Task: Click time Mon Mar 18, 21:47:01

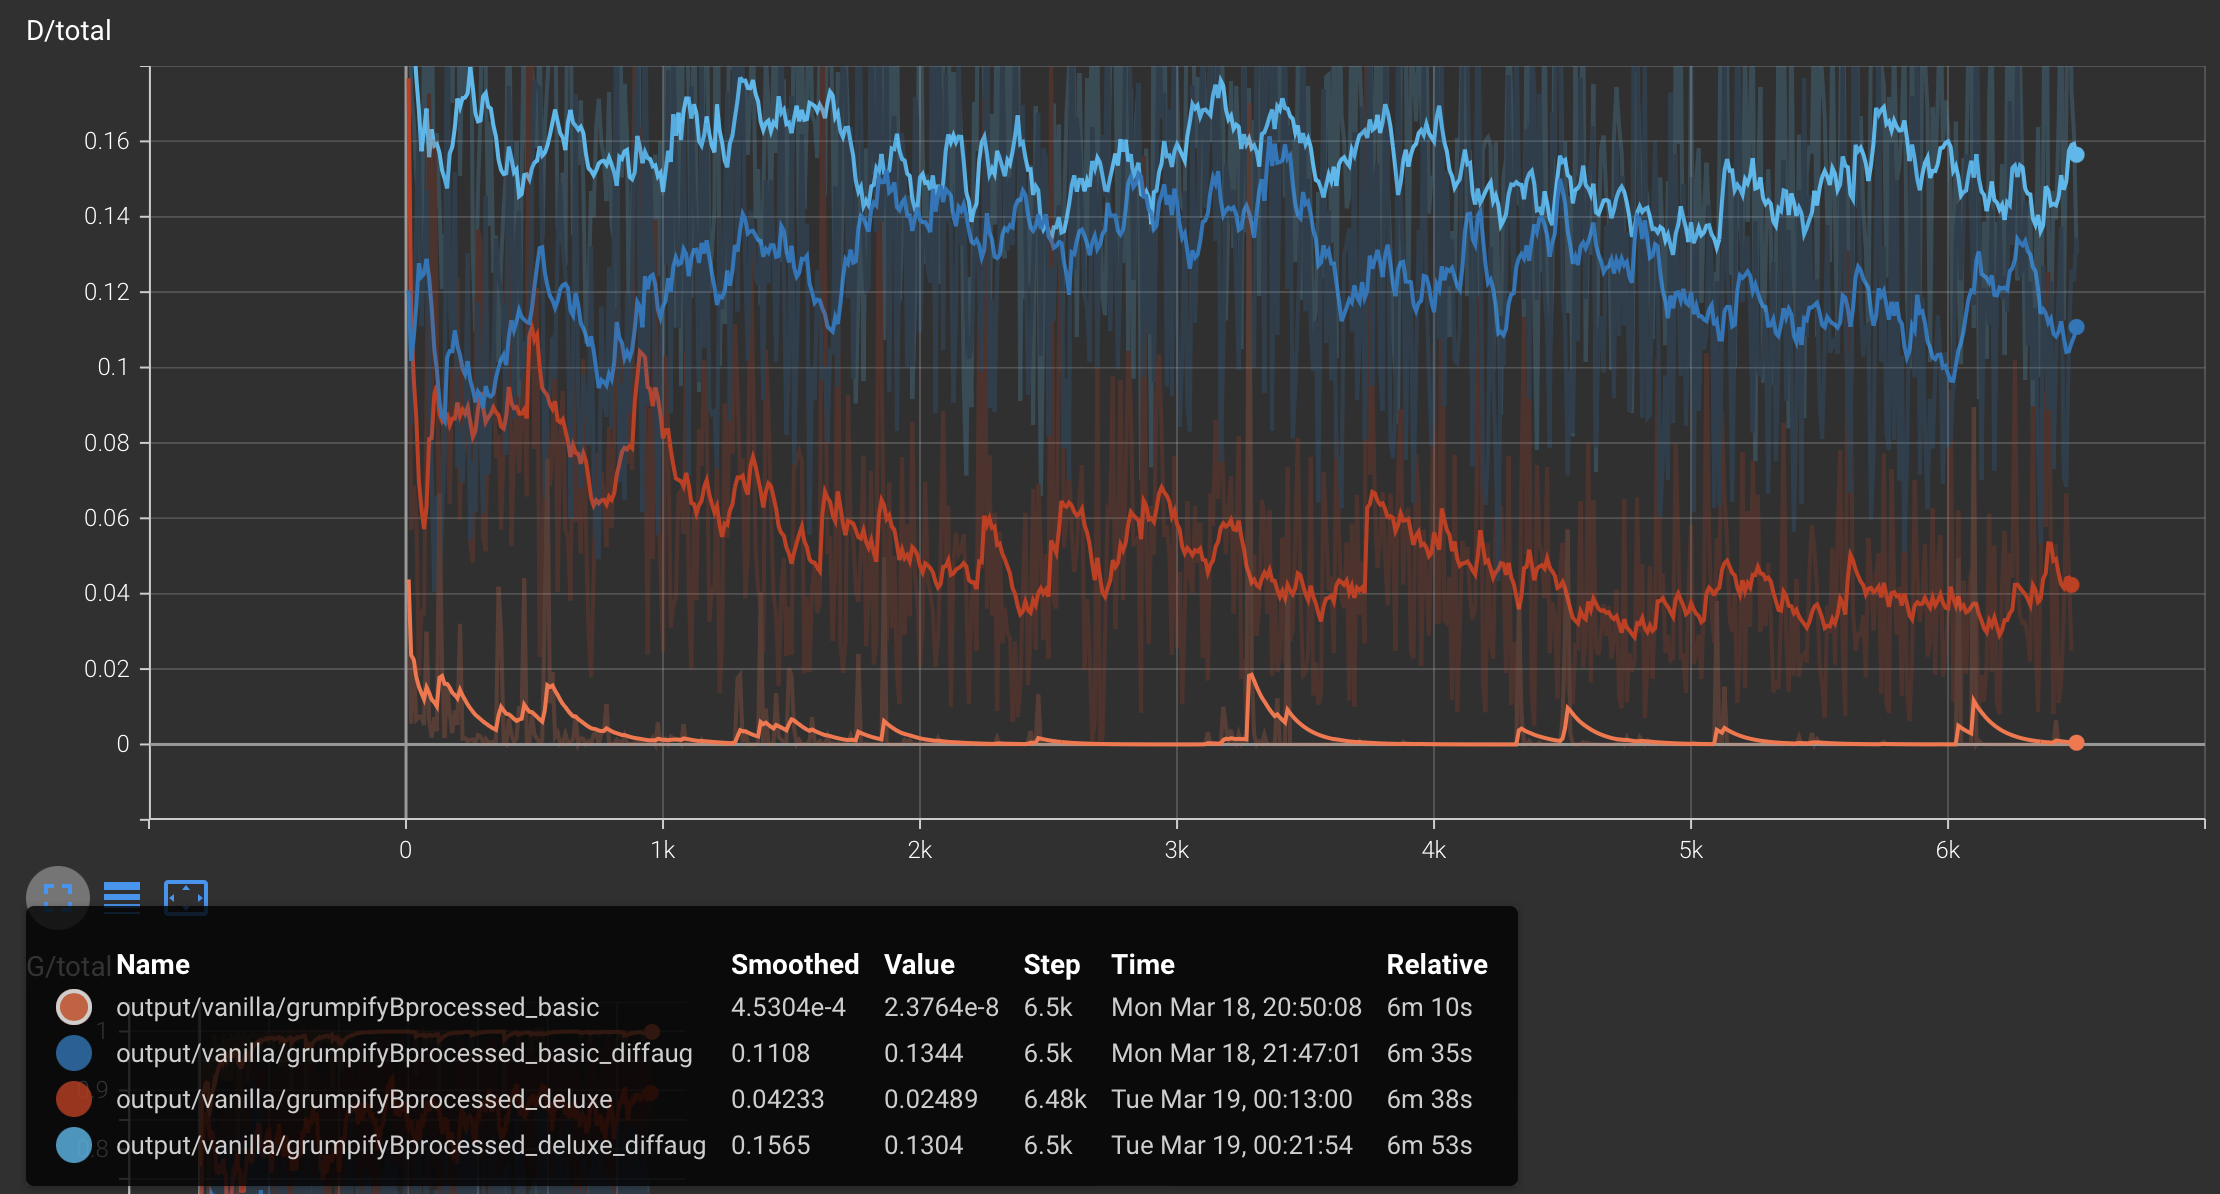Action: (1236, 1053)
